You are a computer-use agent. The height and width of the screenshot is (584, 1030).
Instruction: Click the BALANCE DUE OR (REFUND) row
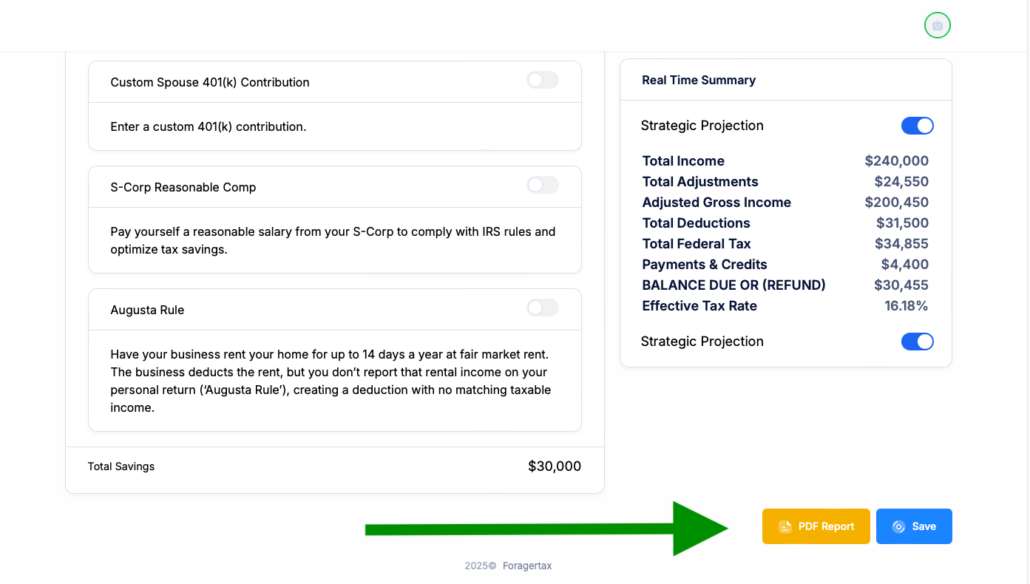734,285
